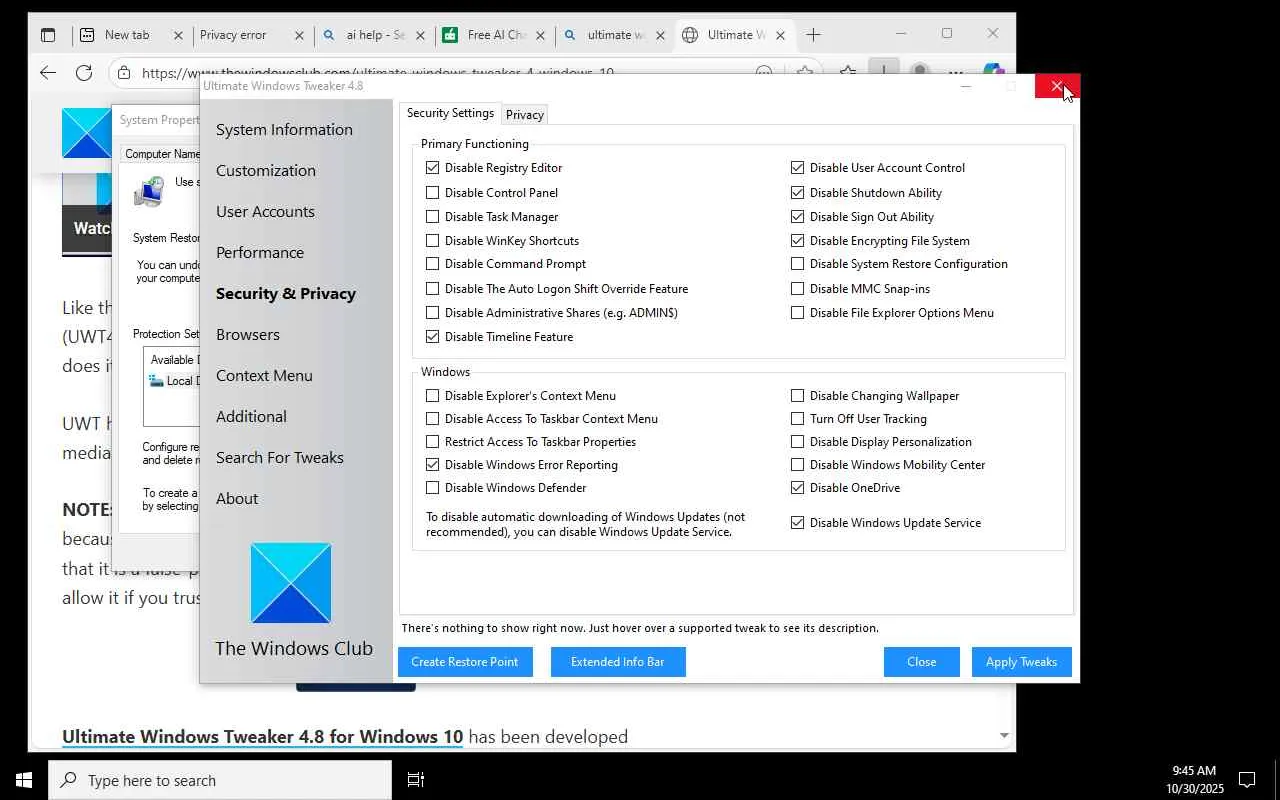This screenshot has width=1280, height=800.
Task: Click the Extended Info Bar button
Action: [x=618, y=662]
